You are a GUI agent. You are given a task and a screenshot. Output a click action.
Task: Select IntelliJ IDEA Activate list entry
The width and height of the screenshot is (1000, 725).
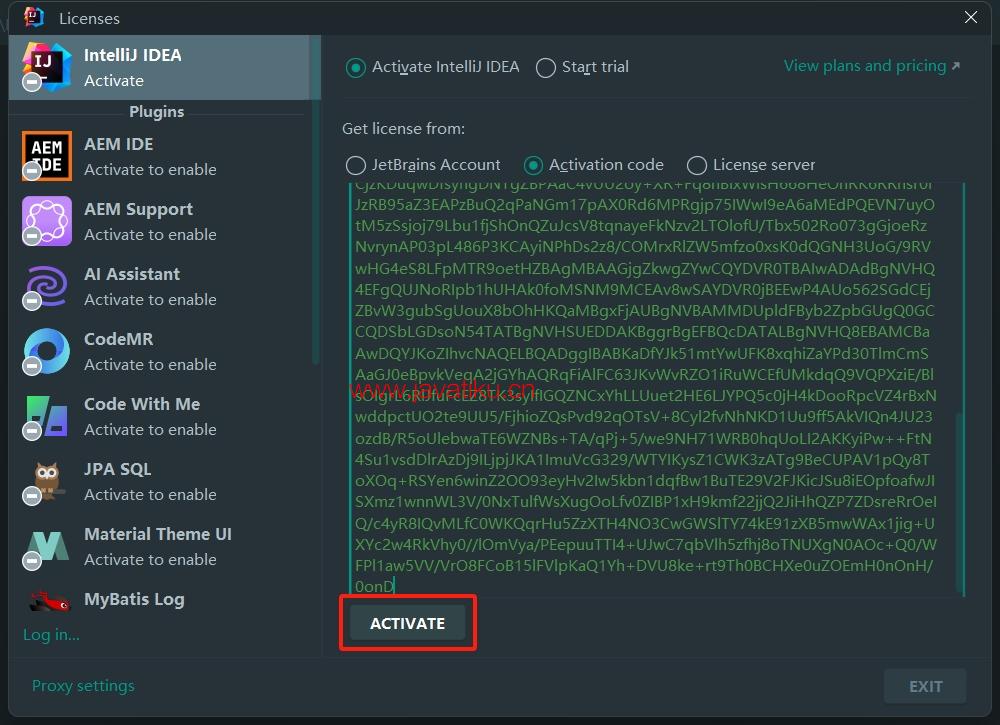click(160, 68)
